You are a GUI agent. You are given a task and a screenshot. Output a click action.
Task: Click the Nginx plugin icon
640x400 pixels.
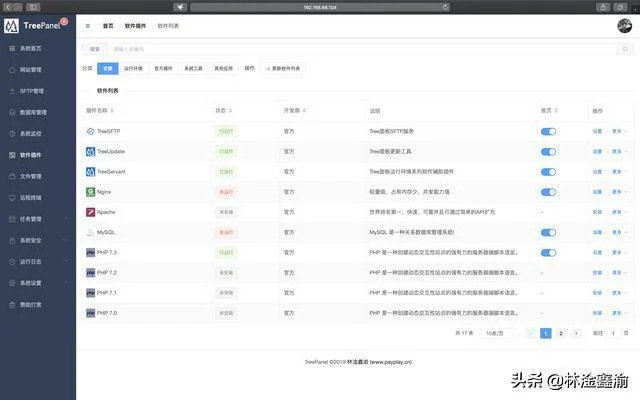(90, 192)
